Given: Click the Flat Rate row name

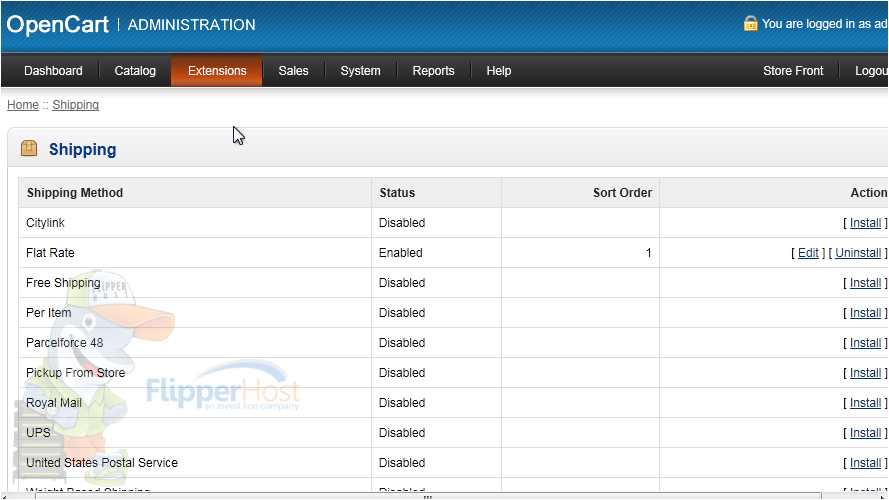Looking at the screenshot, I should (x=50, y=253).
